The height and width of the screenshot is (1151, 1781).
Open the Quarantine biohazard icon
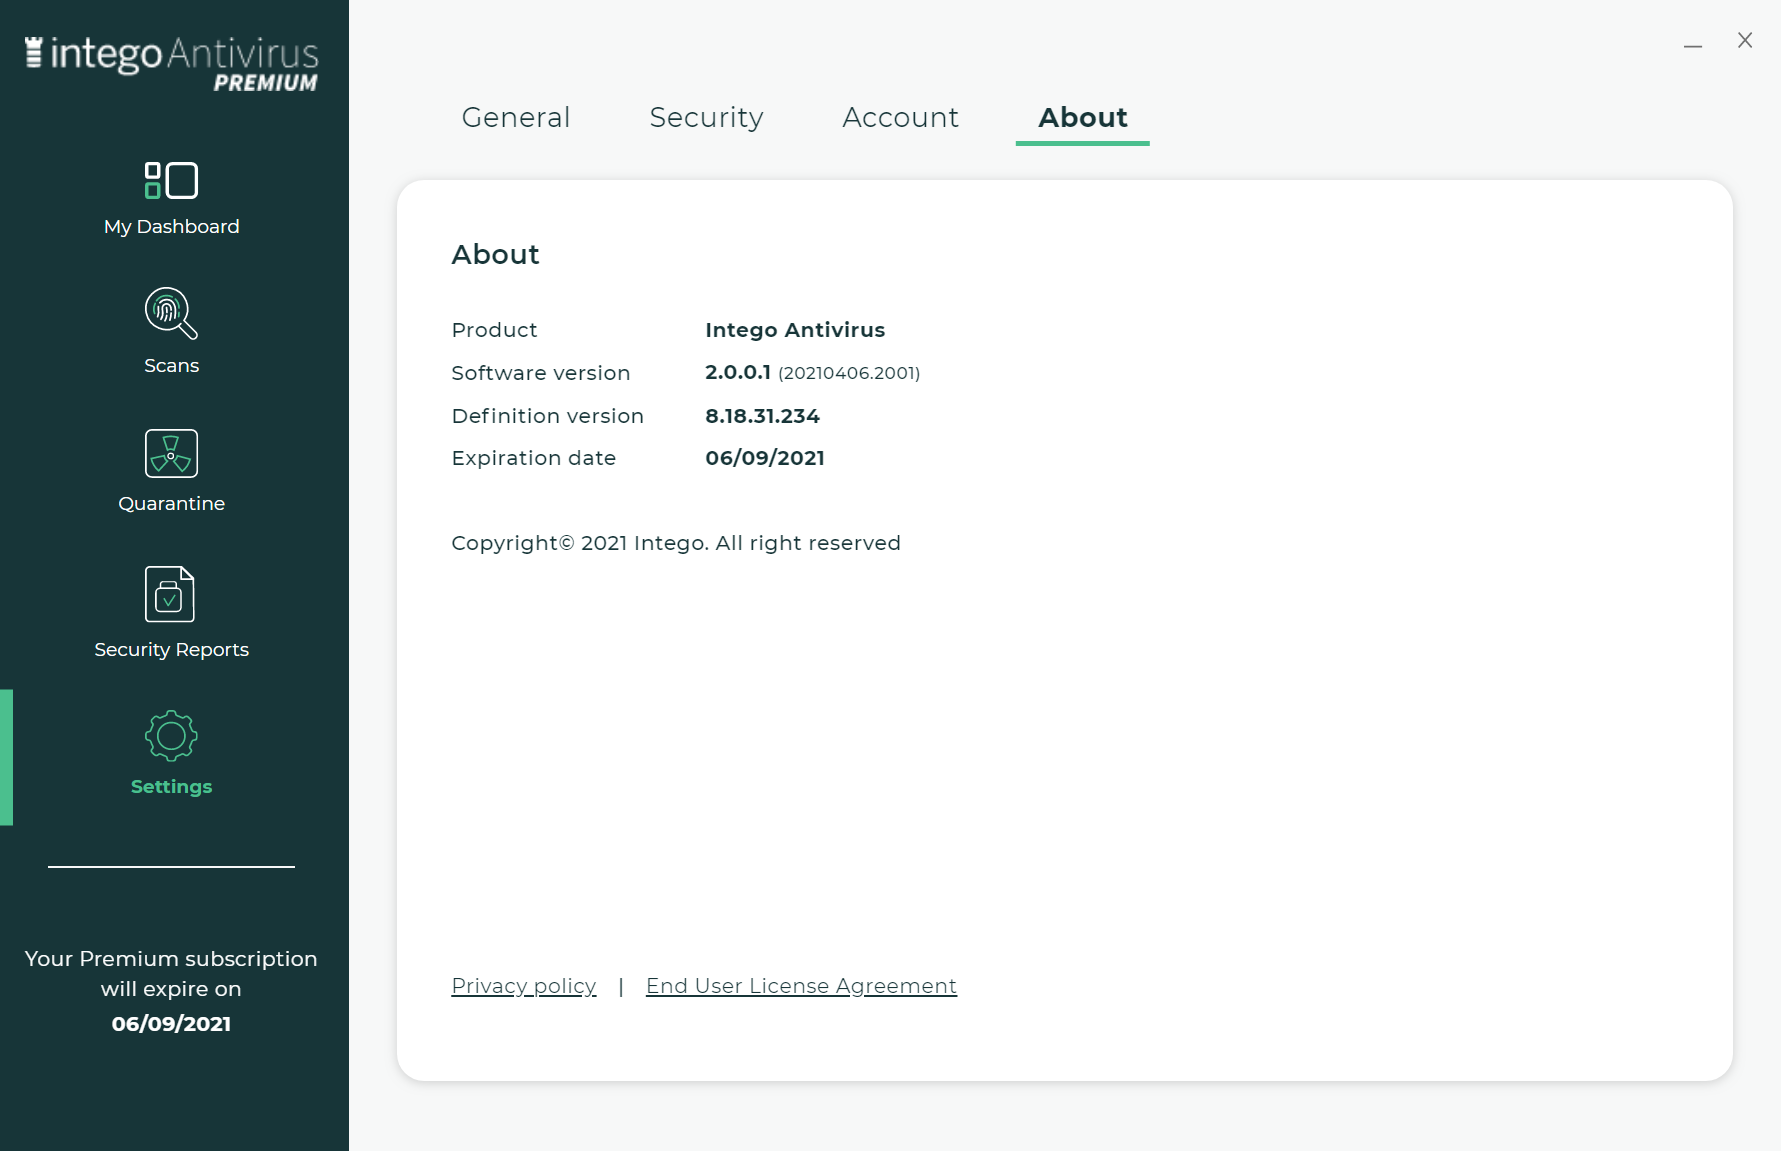click(171, 453)
